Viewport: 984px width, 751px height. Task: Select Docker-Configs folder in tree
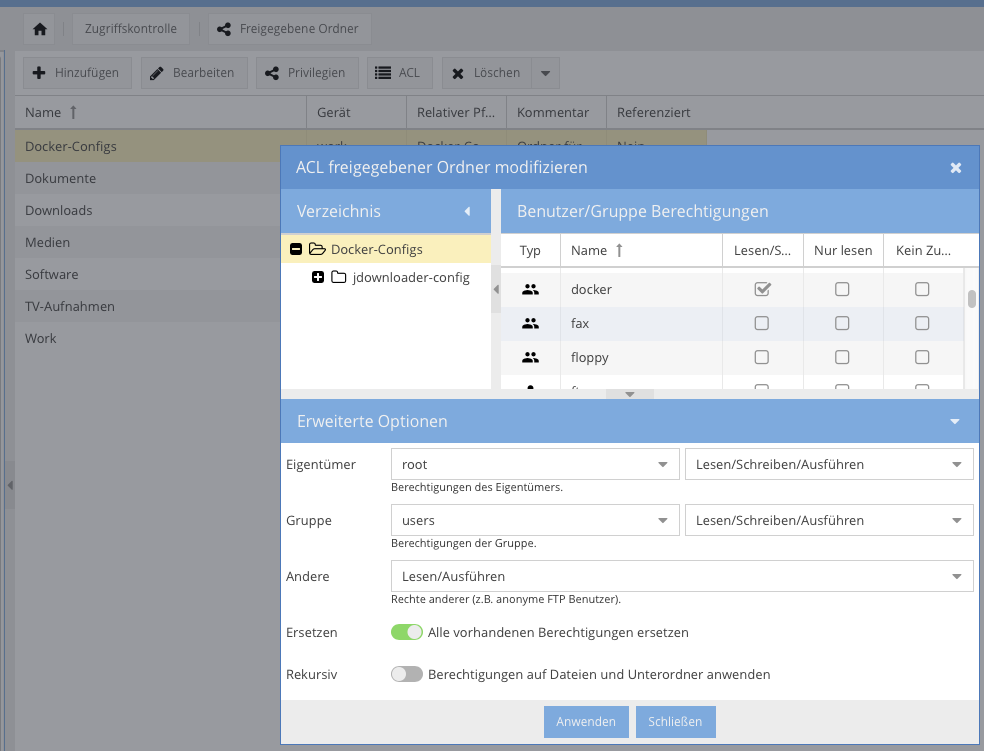377,249
